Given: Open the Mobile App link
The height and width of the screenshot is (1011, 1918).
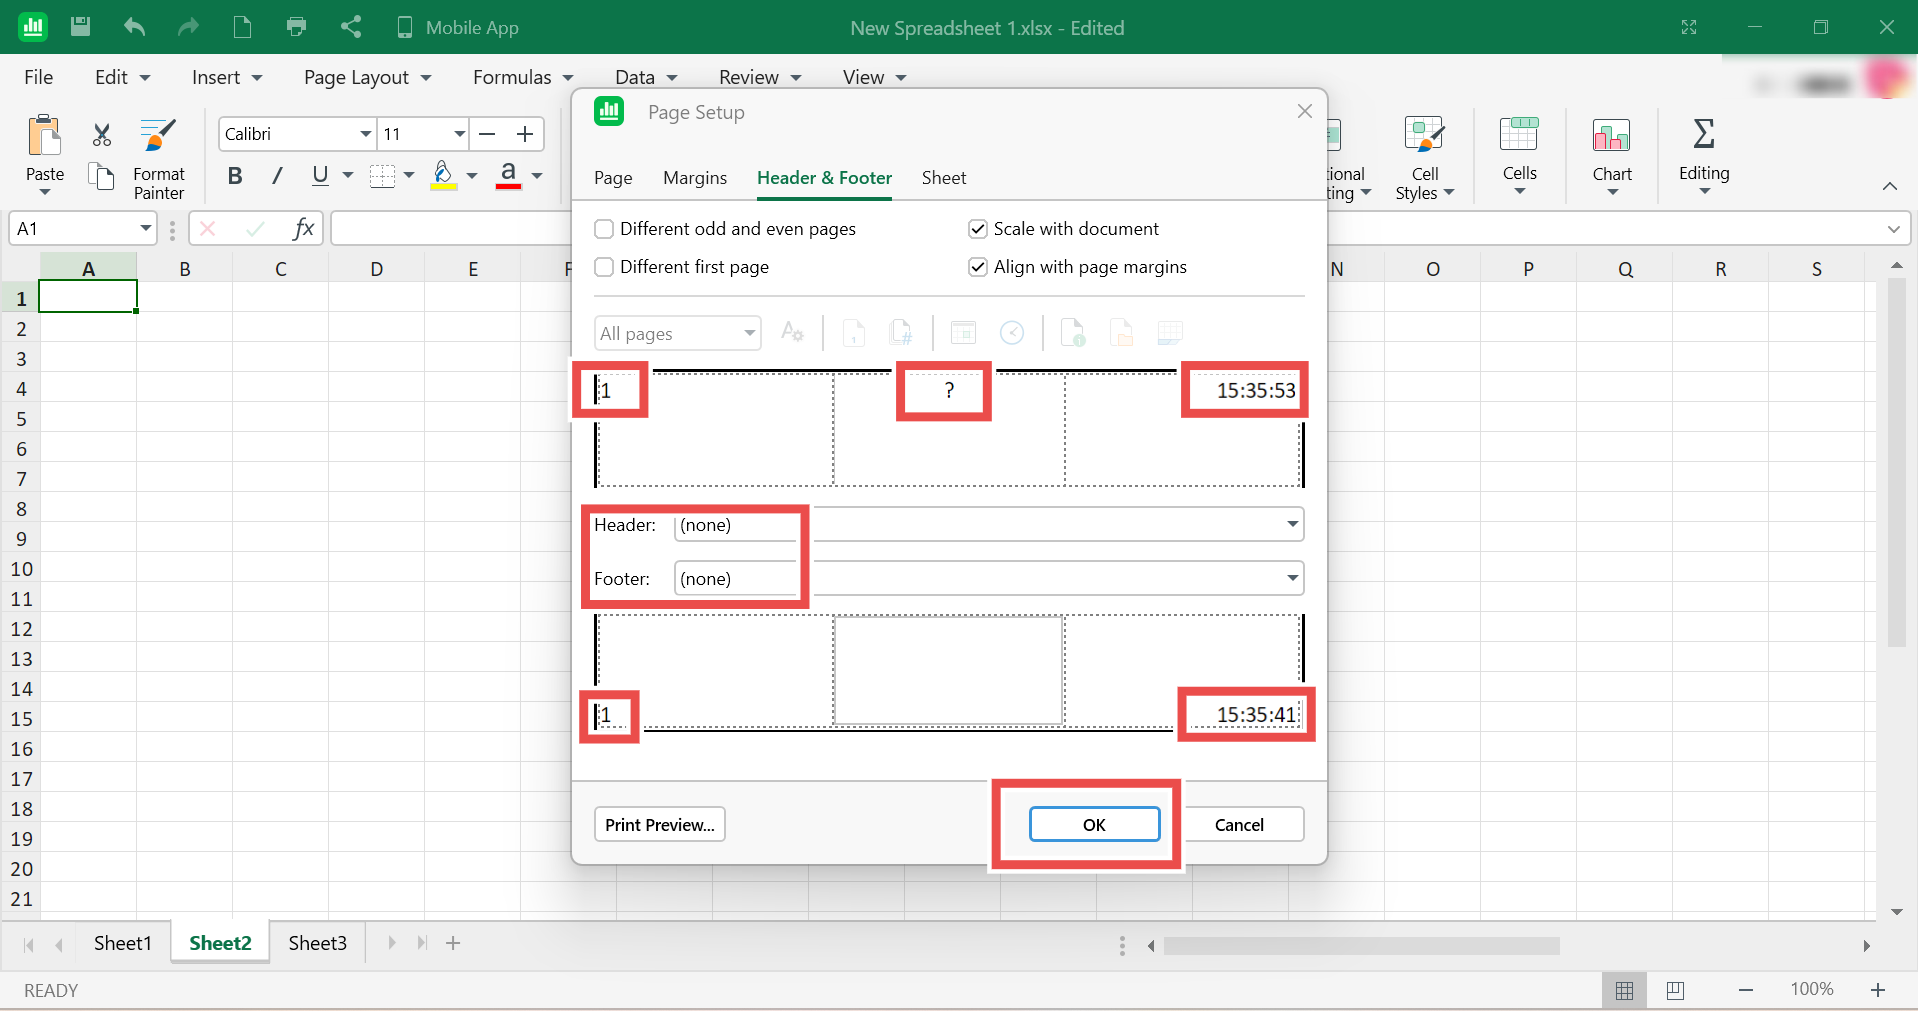Looking at the screenshot, I should tap(458, 28).
